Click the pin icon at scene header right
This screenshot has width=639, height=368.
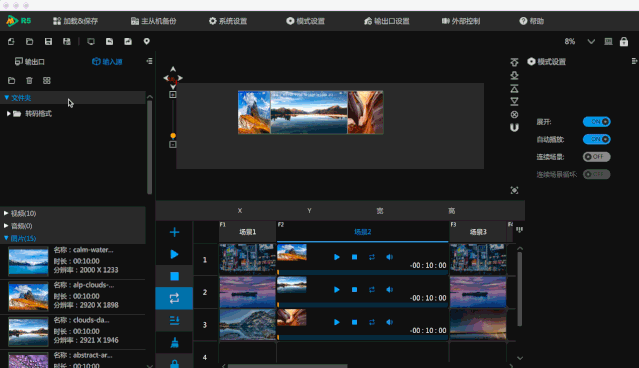point(519,230)
